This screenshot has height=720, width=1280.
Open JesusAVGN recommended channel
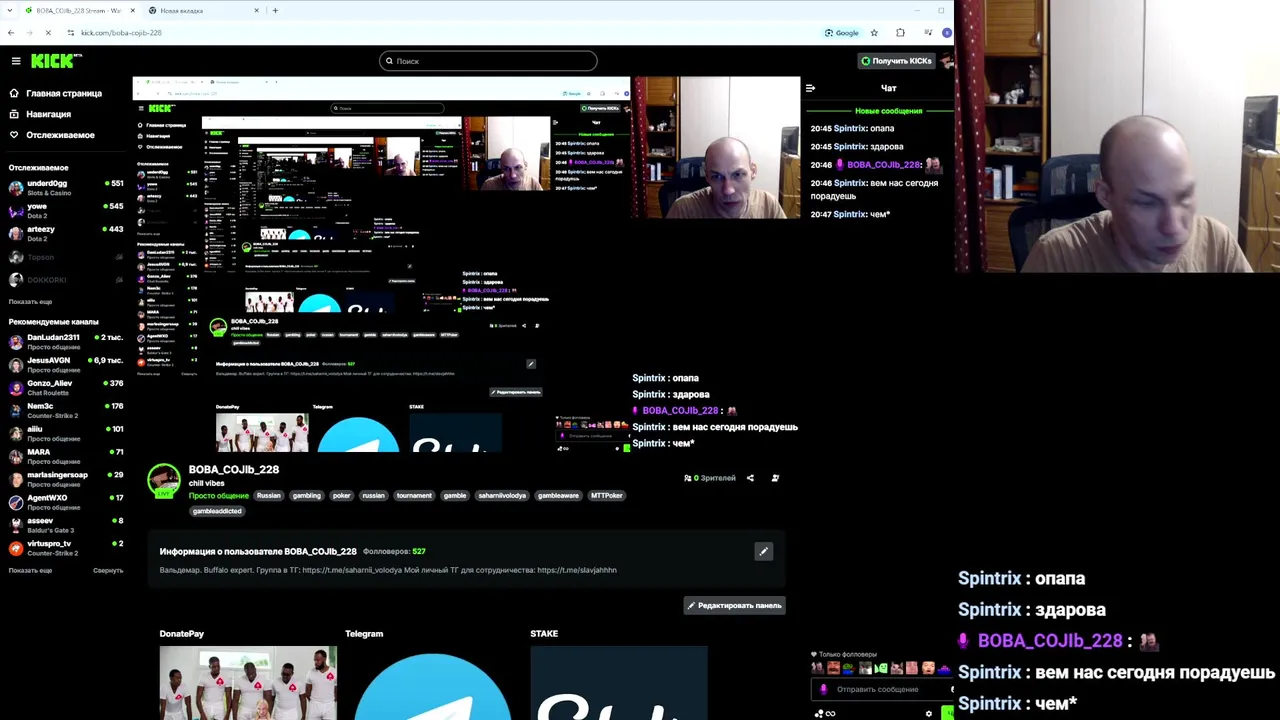point(65,364)
